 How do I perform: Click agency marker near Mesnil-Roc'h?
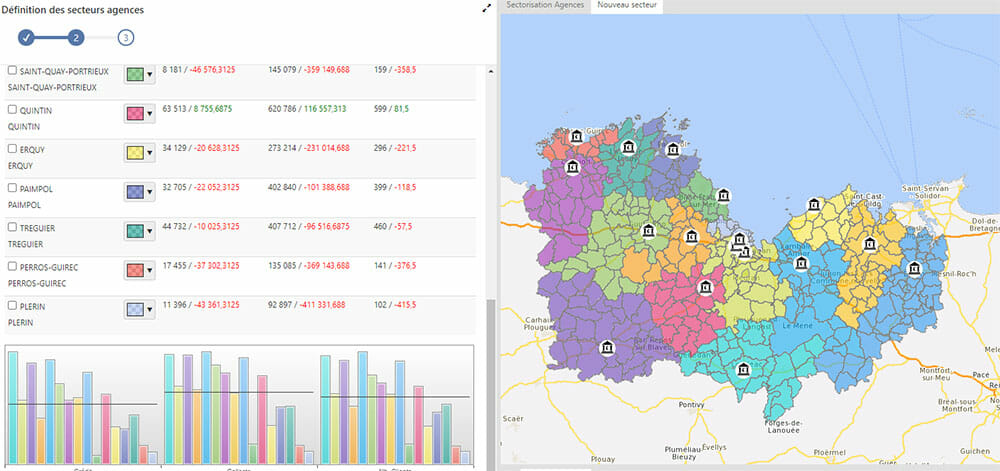pyautogui.click(x=914, y=268)
